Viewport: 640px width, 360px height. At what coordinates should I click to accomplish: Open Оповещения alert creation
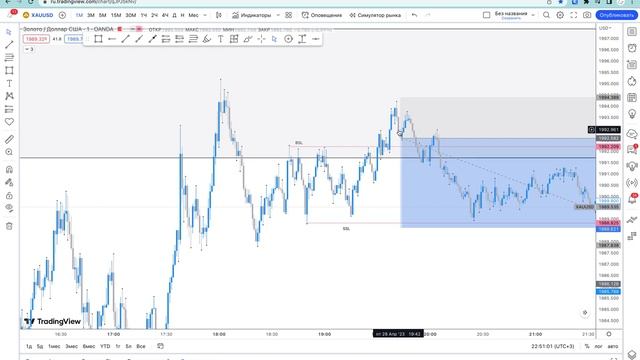coord(322,15)
